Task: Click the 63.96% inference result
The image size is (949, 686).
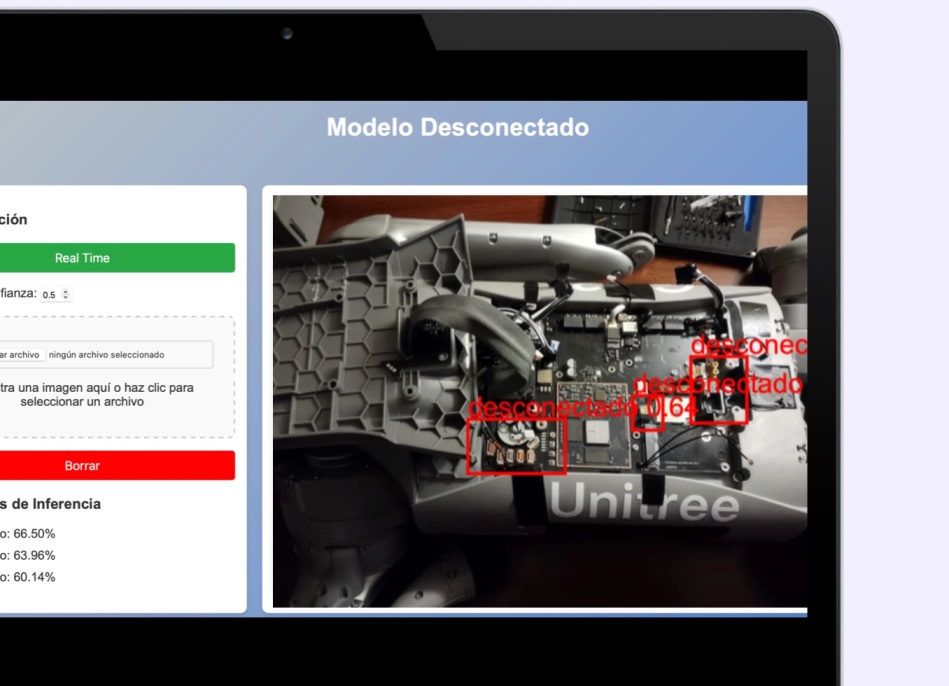Action: 28,556
